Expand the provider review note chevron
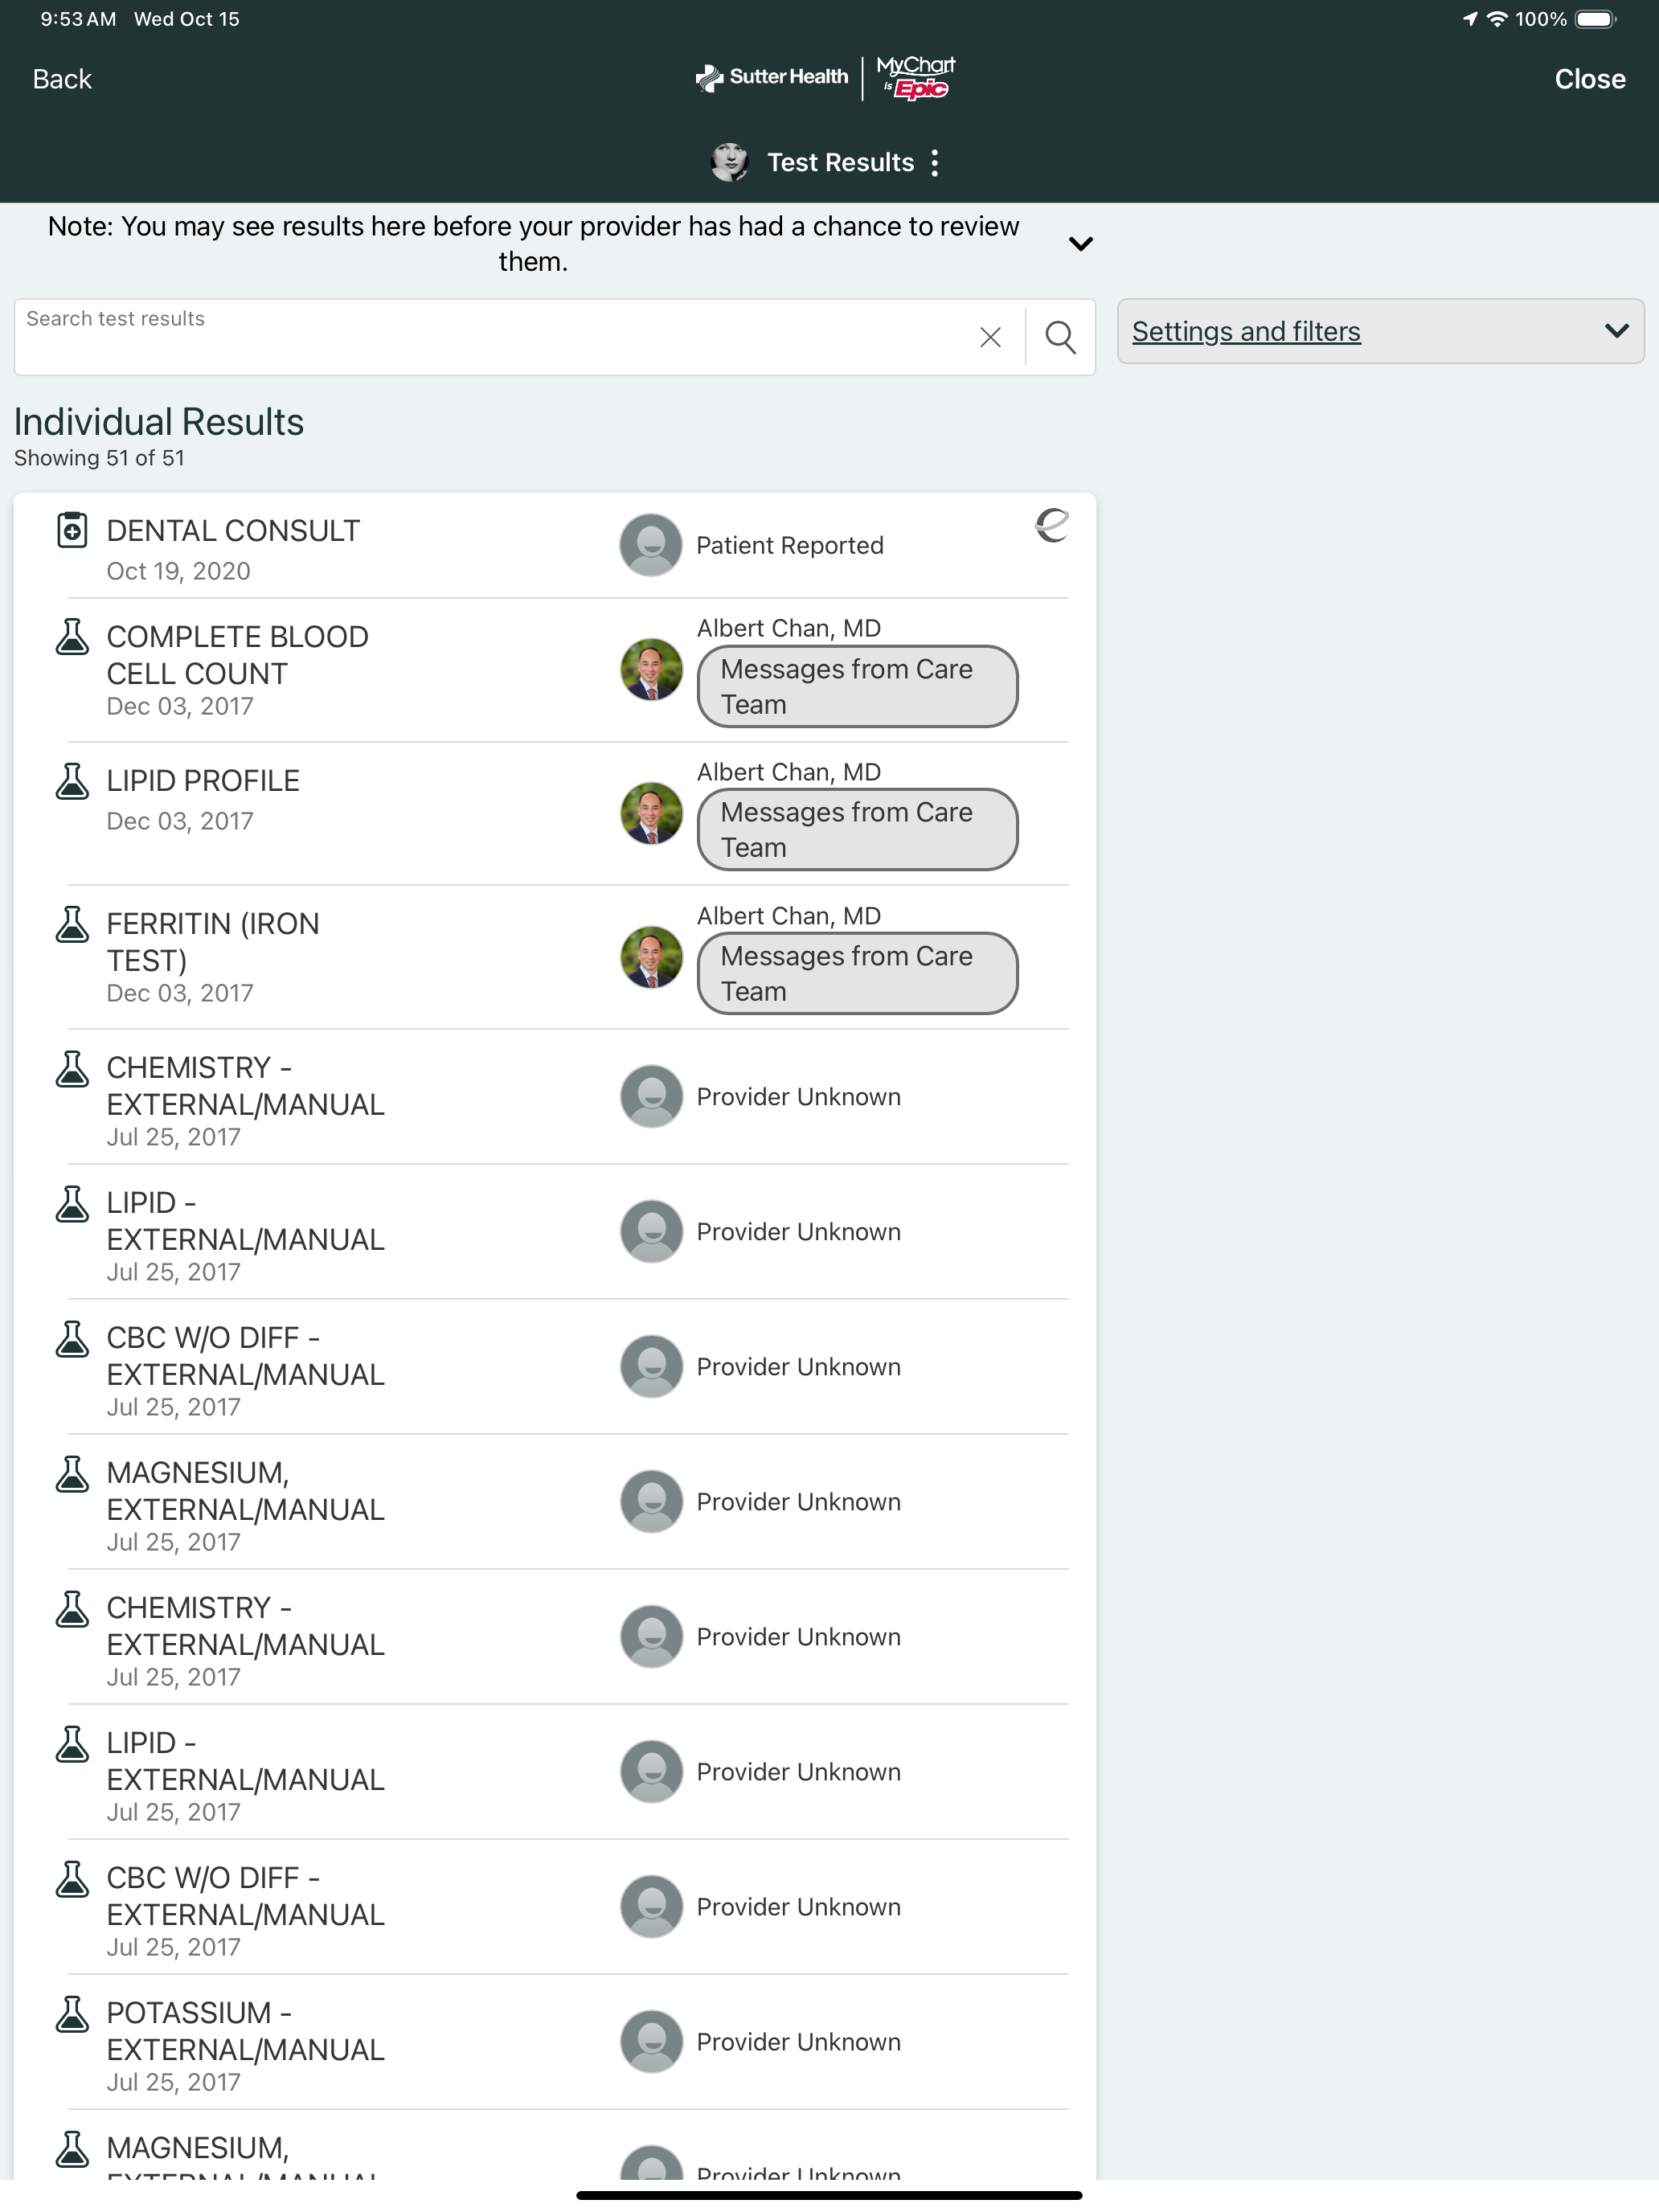This screenshot has height=2212, width=1659. (x=1080, y=244)
